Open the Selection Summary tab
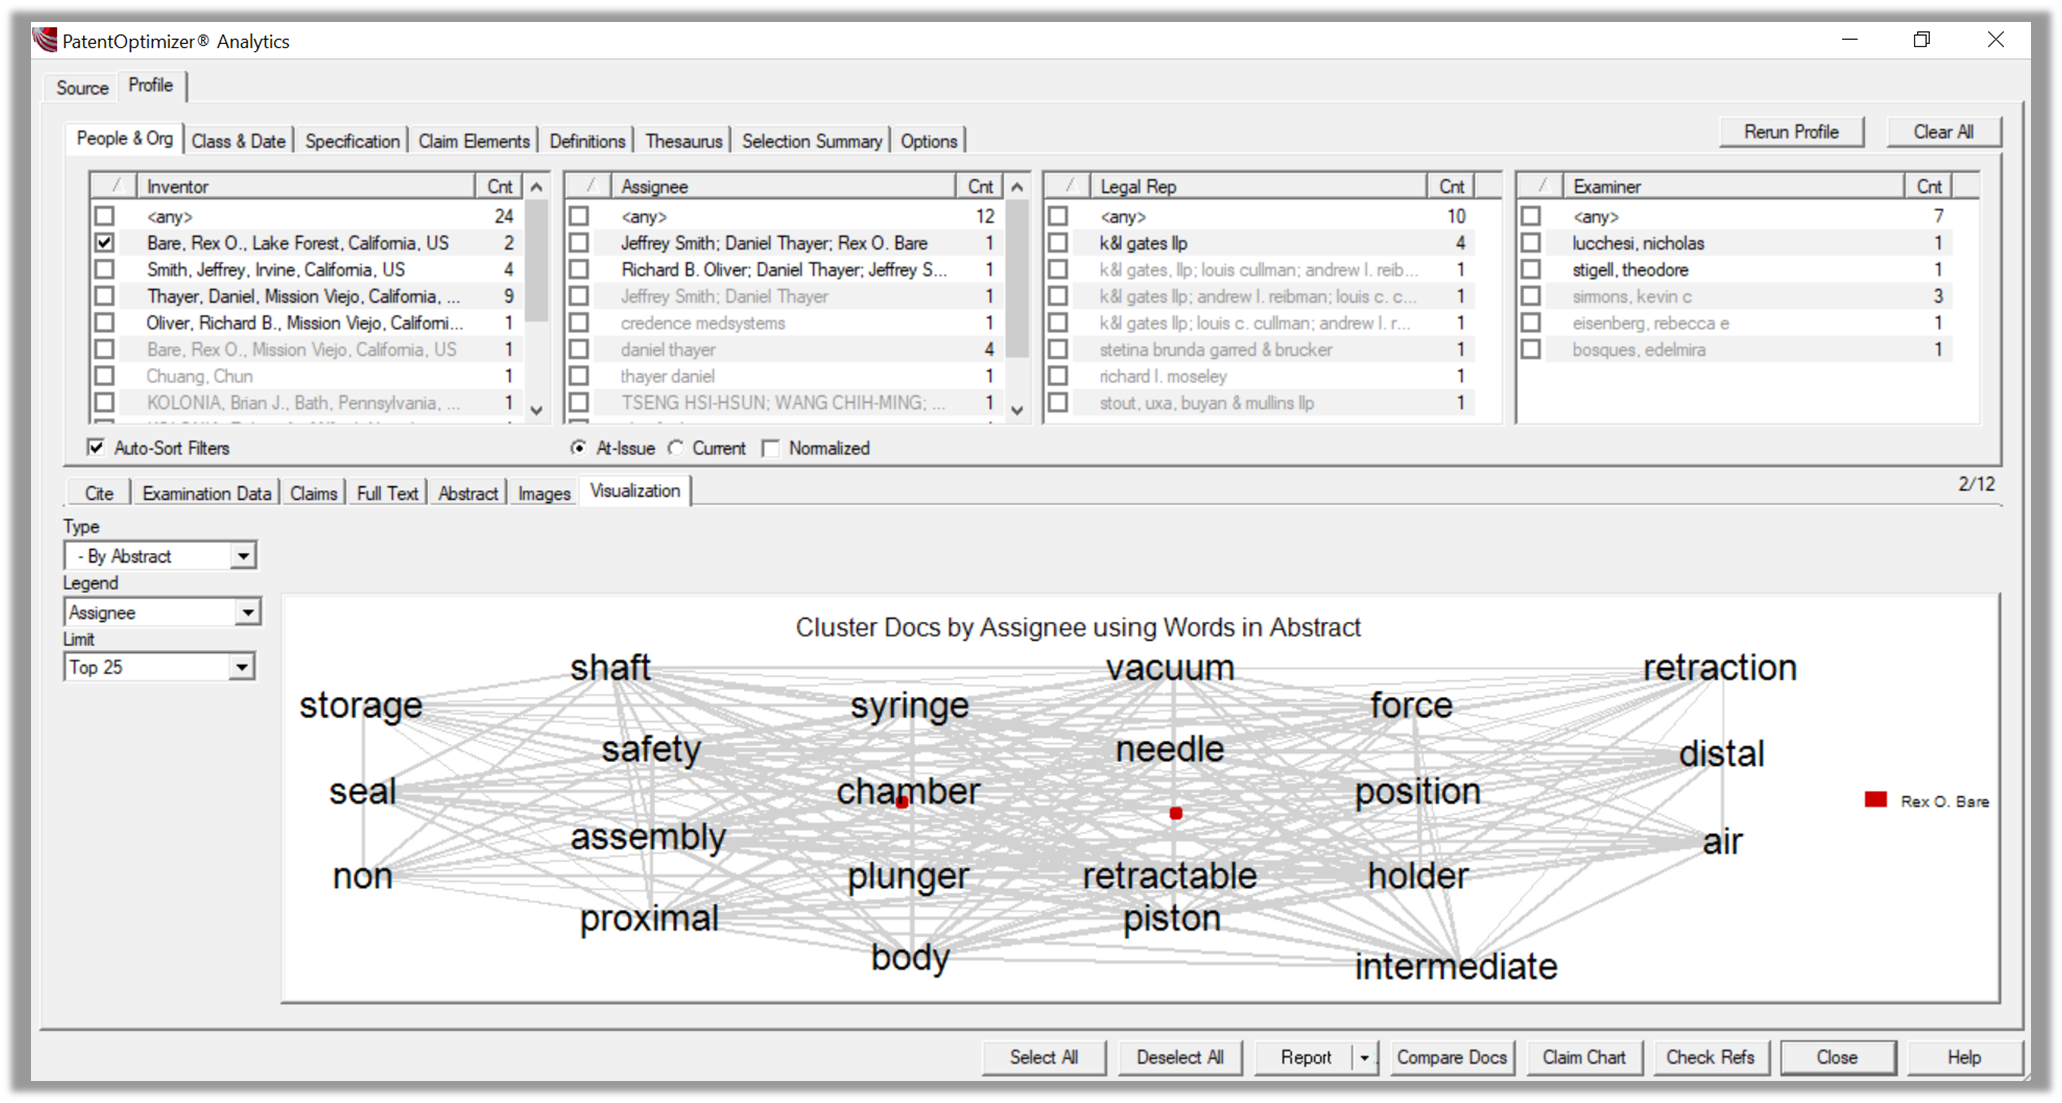 pos(812,141)
